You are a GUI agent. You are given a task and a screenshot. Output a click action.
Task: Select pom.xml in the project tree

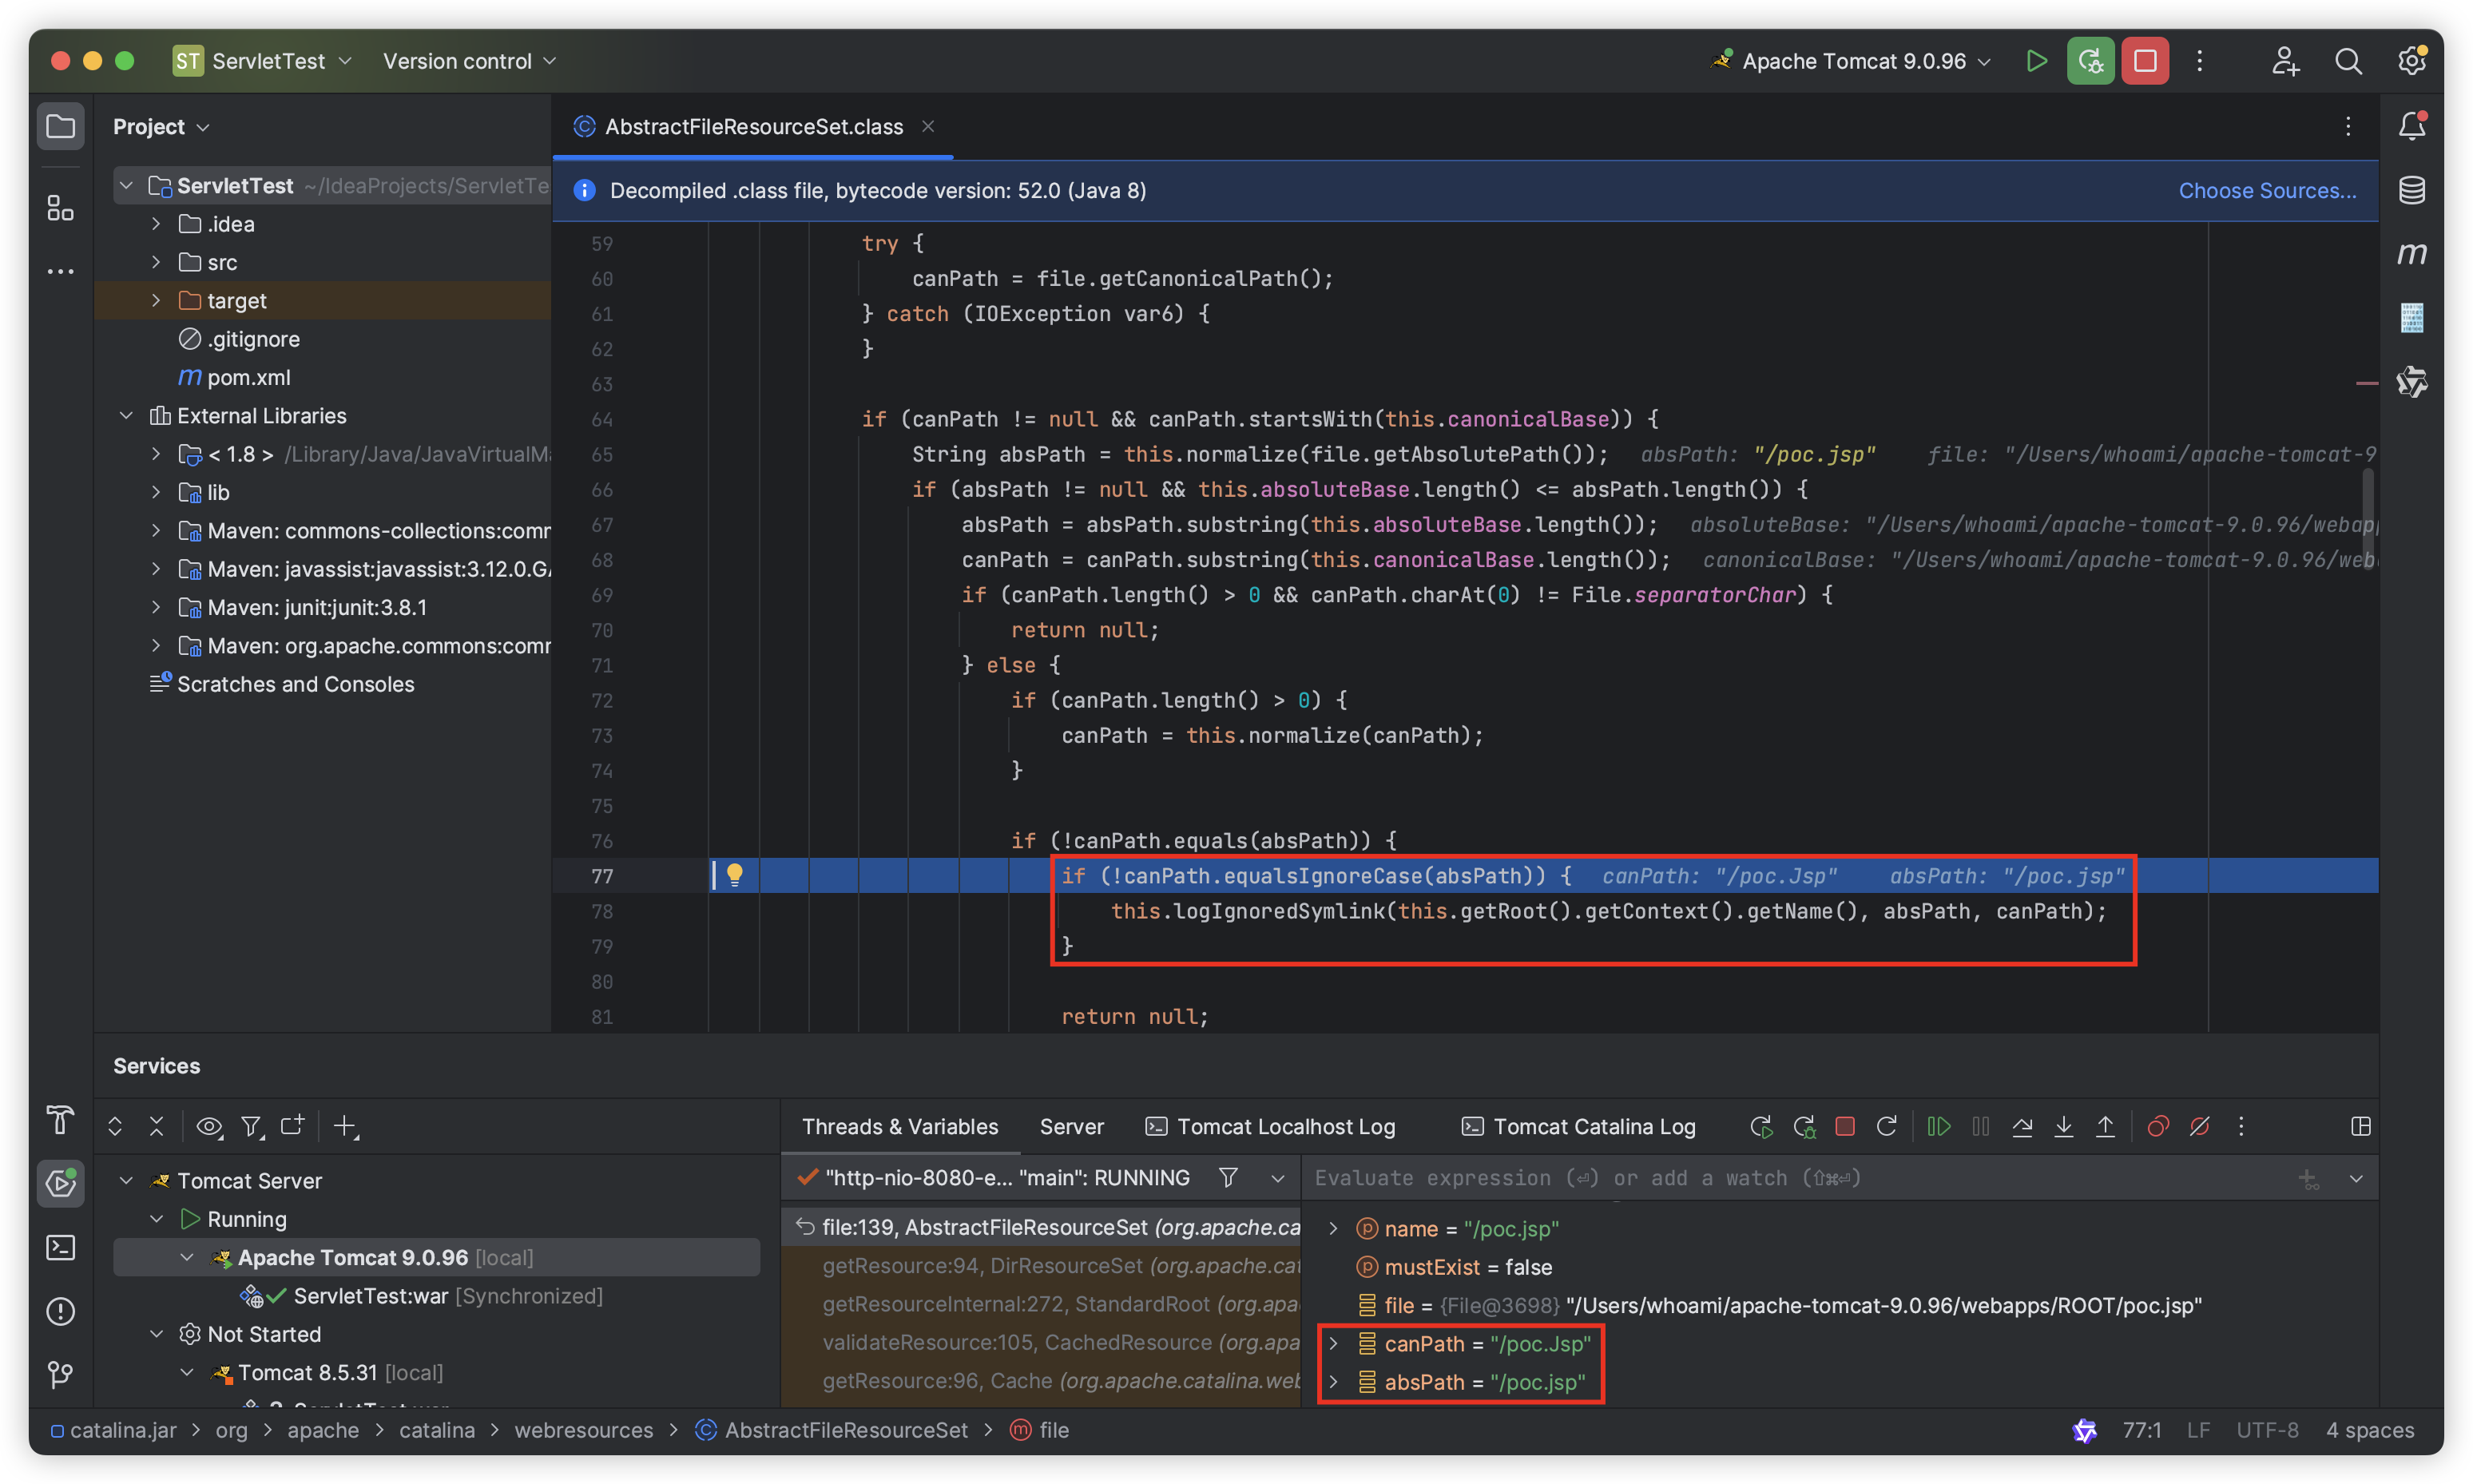coord(248,377)
